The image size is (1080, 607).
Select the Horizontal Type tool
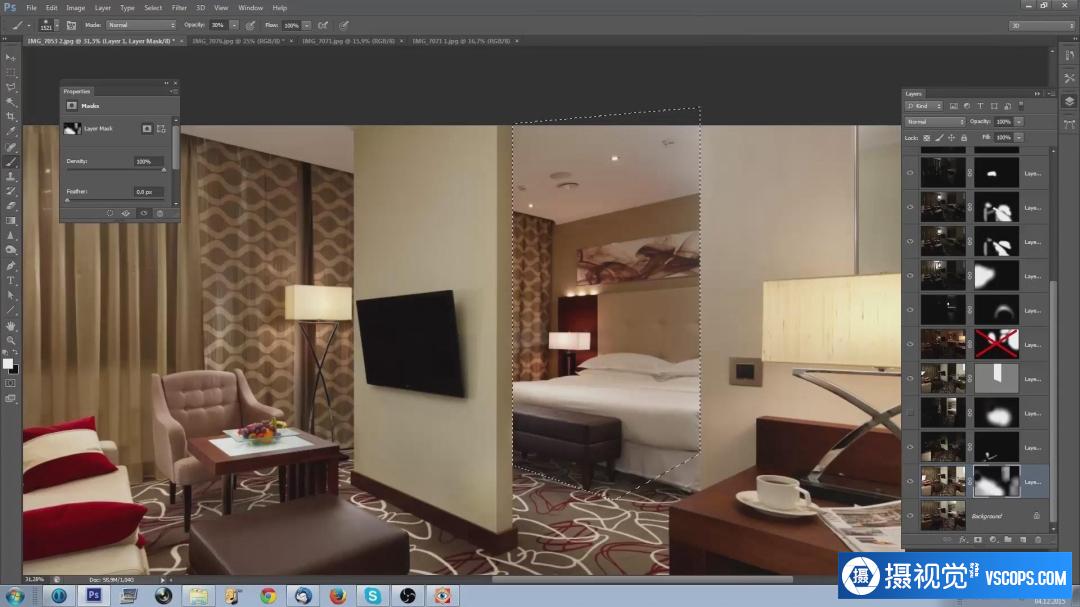point(10,280)
